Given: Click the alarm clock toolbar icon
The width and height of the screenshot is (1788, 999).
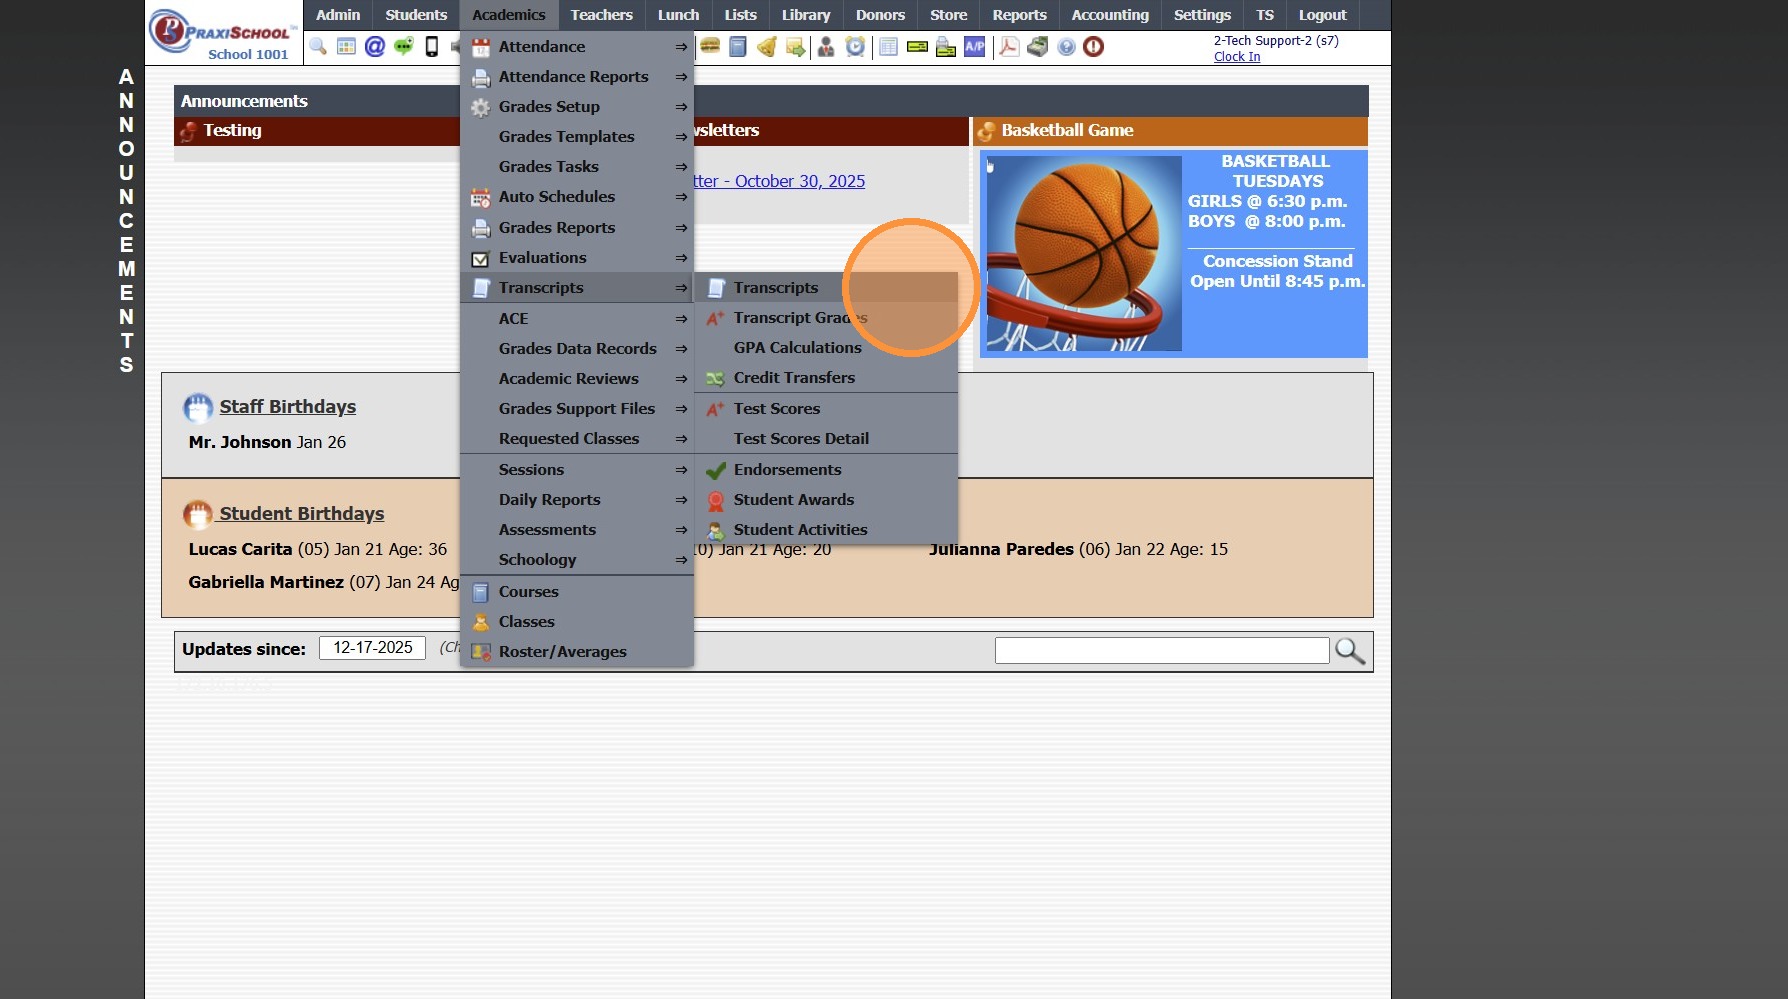Looking at the screenshot, I should 855,47.
